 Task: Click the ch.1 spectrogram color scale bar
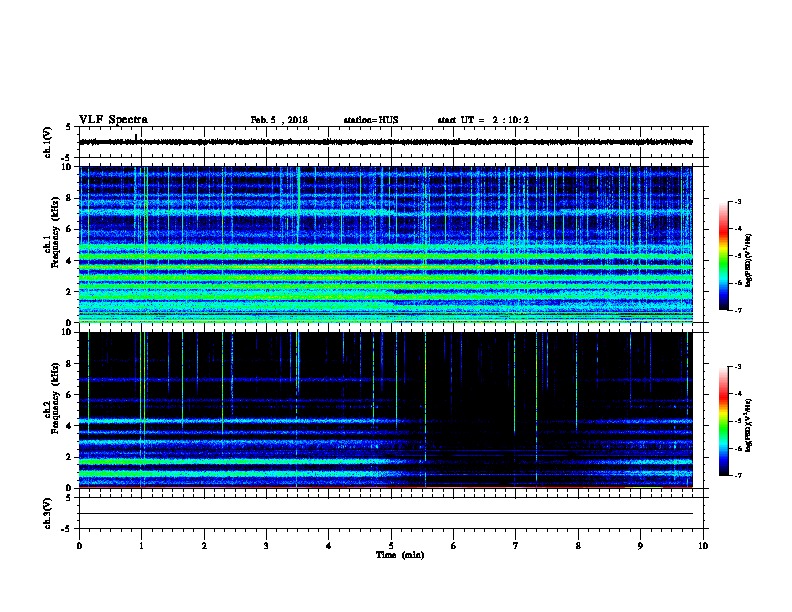[723, 256]
